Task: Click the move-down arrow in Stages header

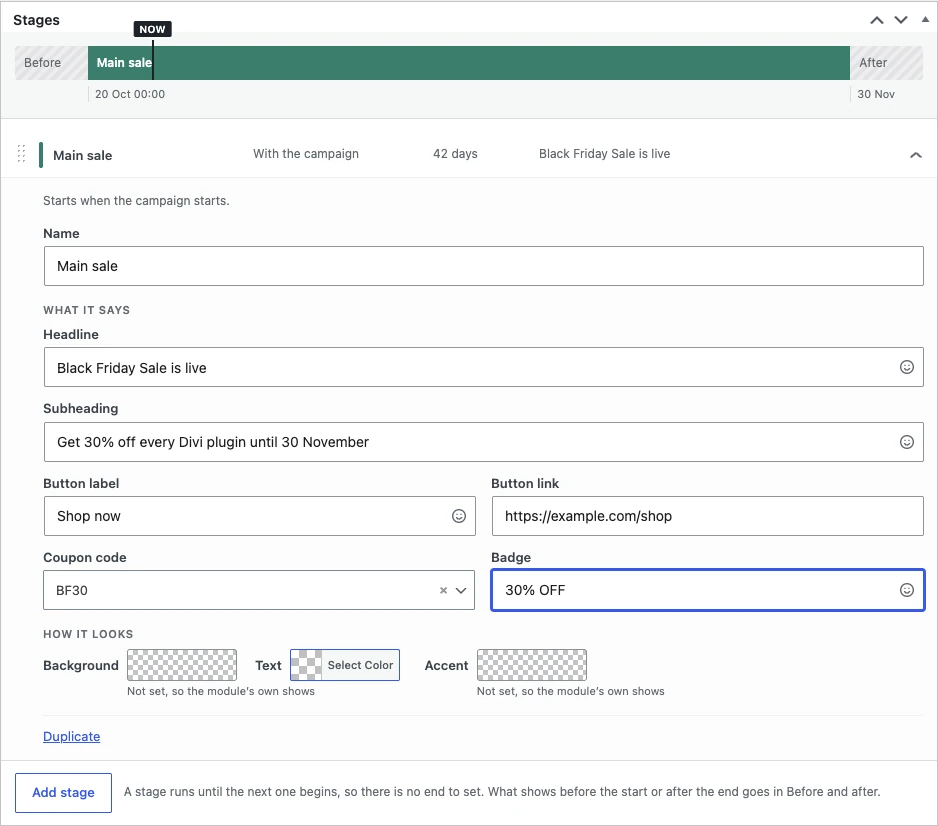Action: pos(901,20)
